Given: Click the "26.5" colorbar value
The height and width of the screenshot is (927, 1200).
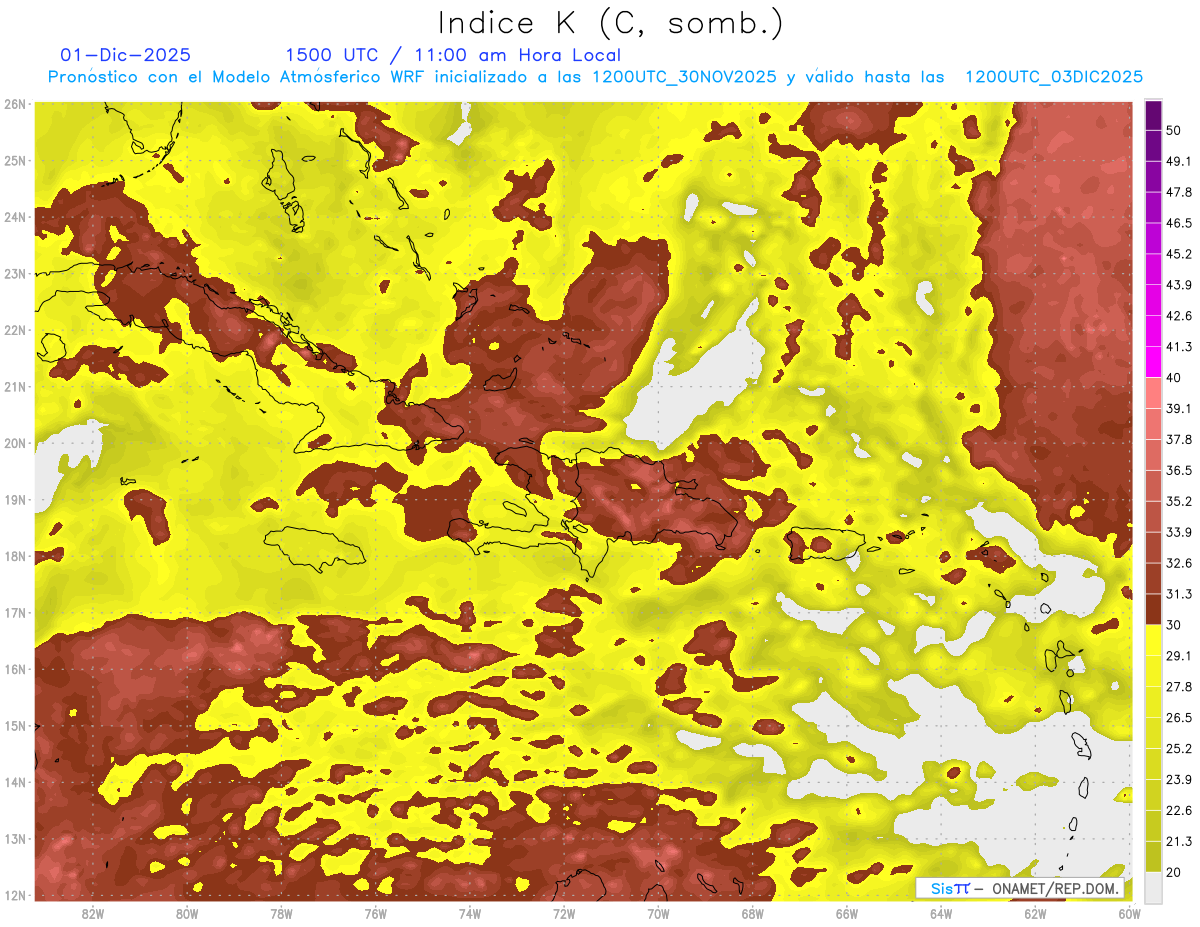Looking at the screenshot, I should 1179,718.
